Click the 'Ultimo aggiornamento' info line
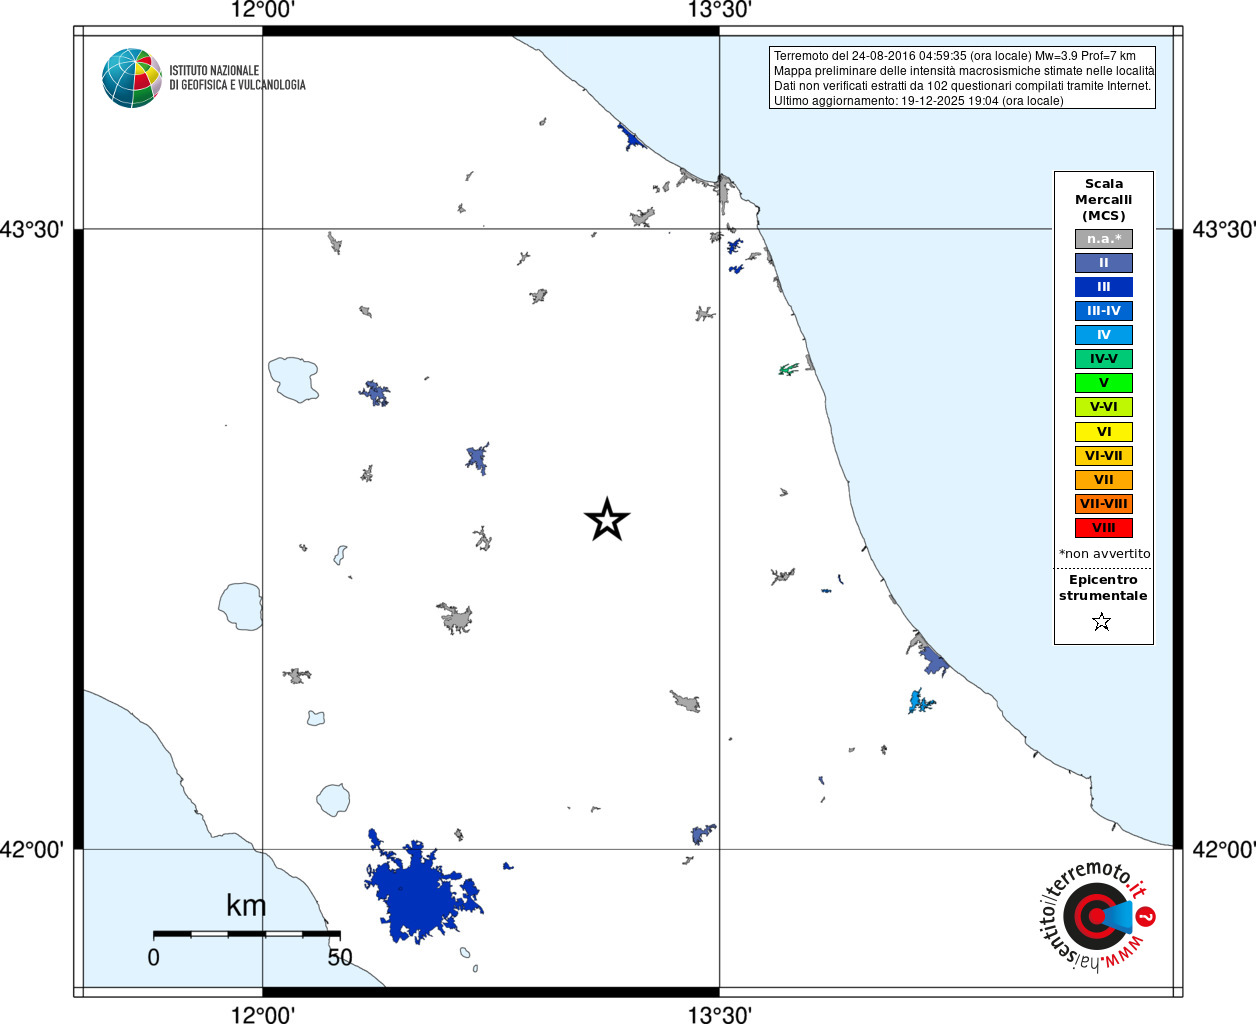This screenshot has height=1024, width=1256. click(919, 101)
